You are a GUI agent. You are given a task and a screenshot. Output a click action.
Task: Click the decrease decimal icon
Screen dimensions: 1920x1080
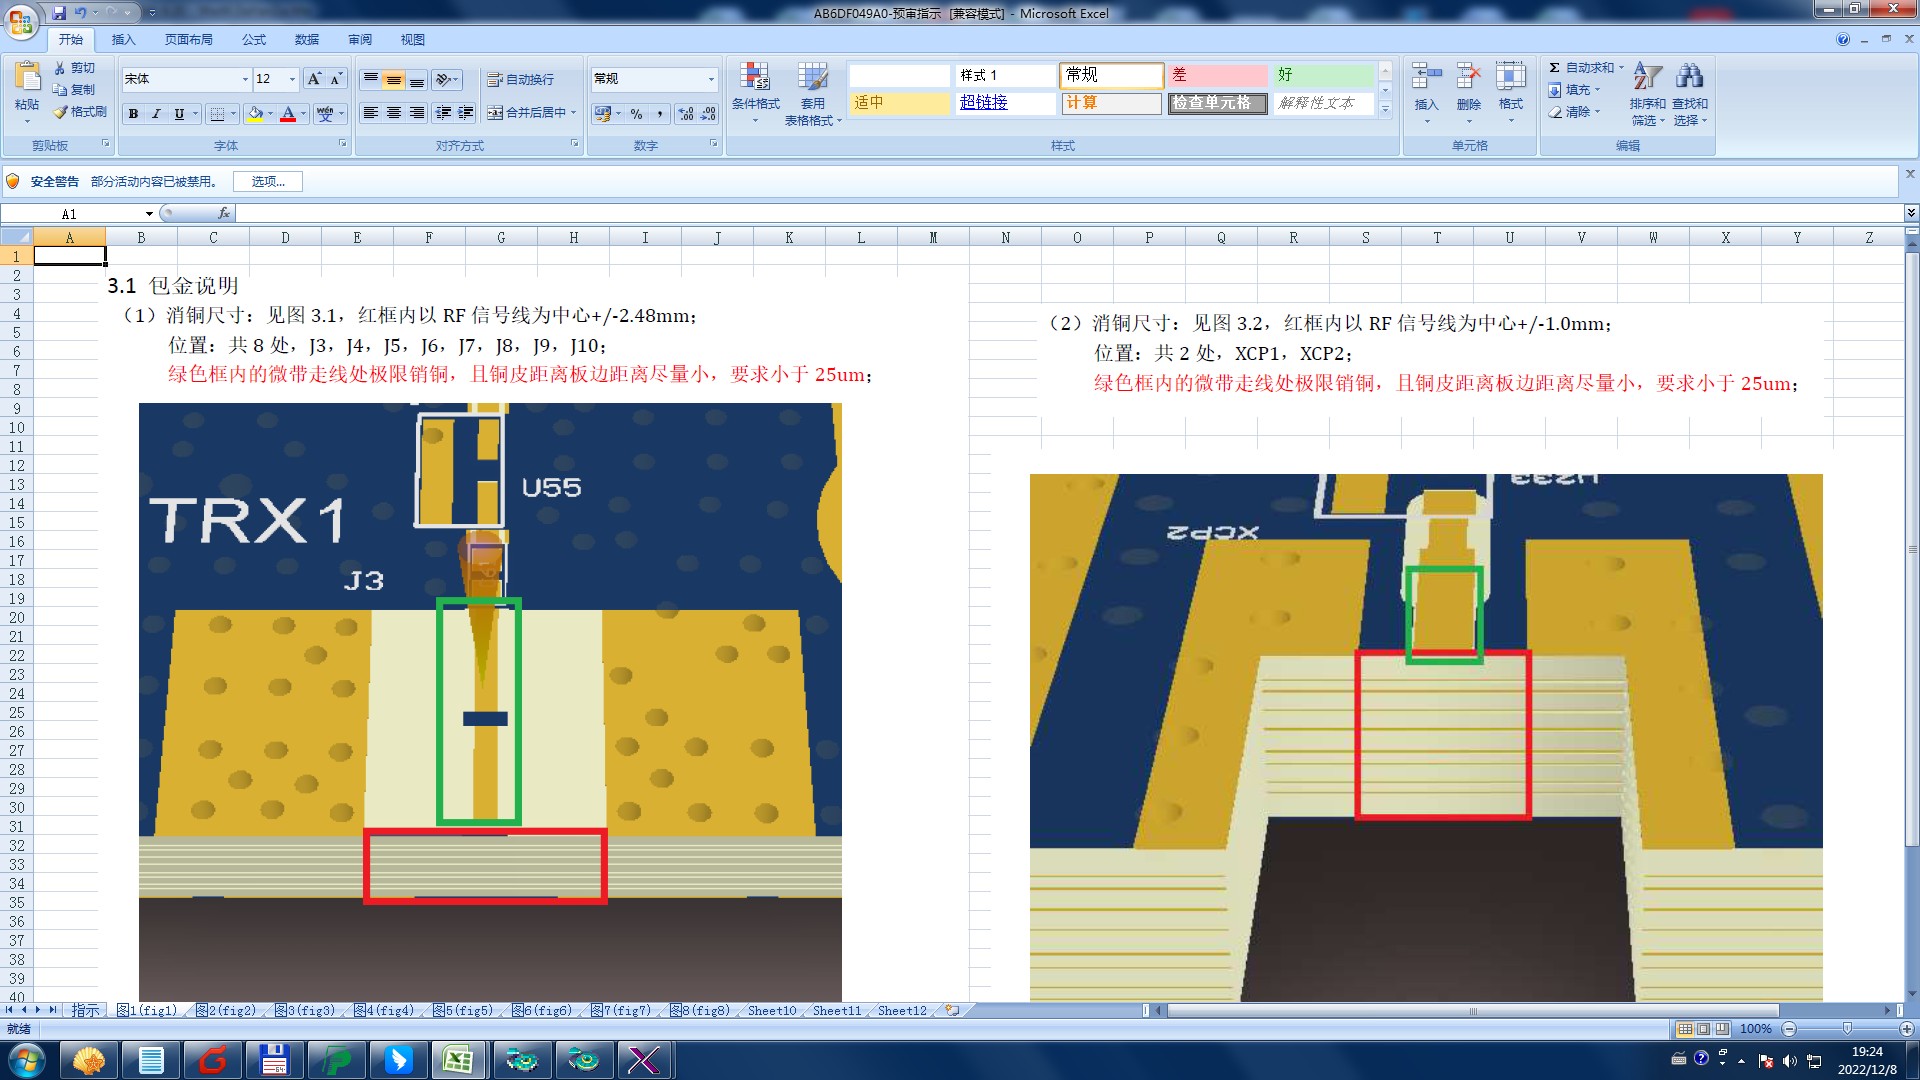[708, 114]
